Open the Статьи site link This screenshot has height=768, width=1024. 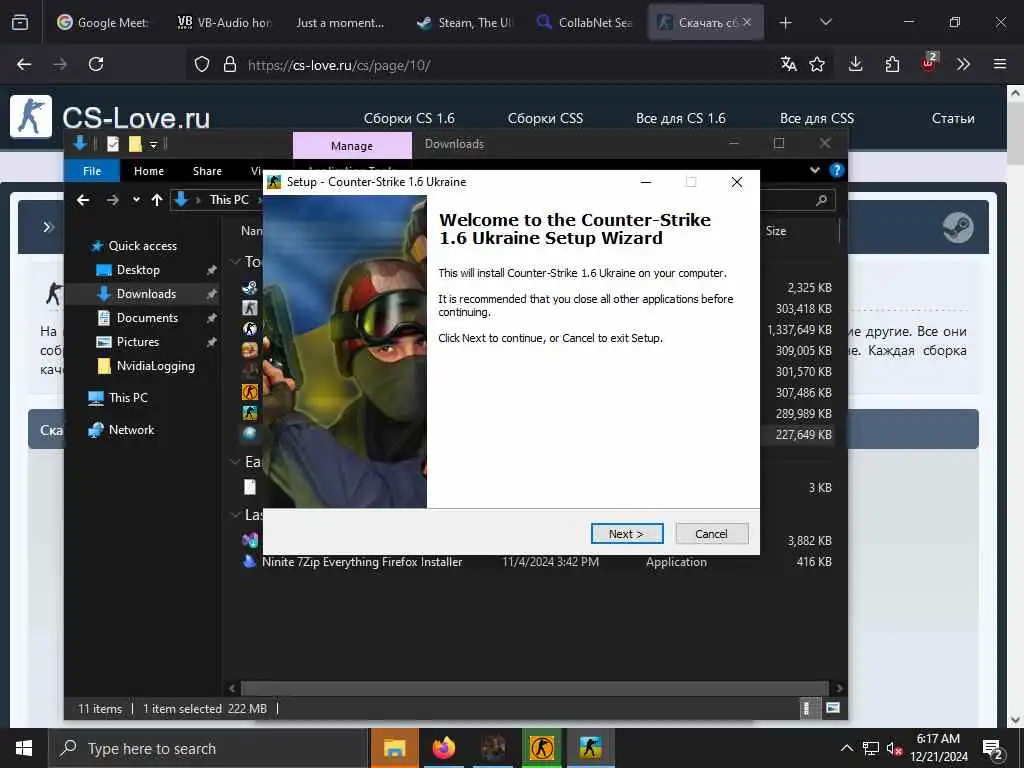click(x=953, y=118)
